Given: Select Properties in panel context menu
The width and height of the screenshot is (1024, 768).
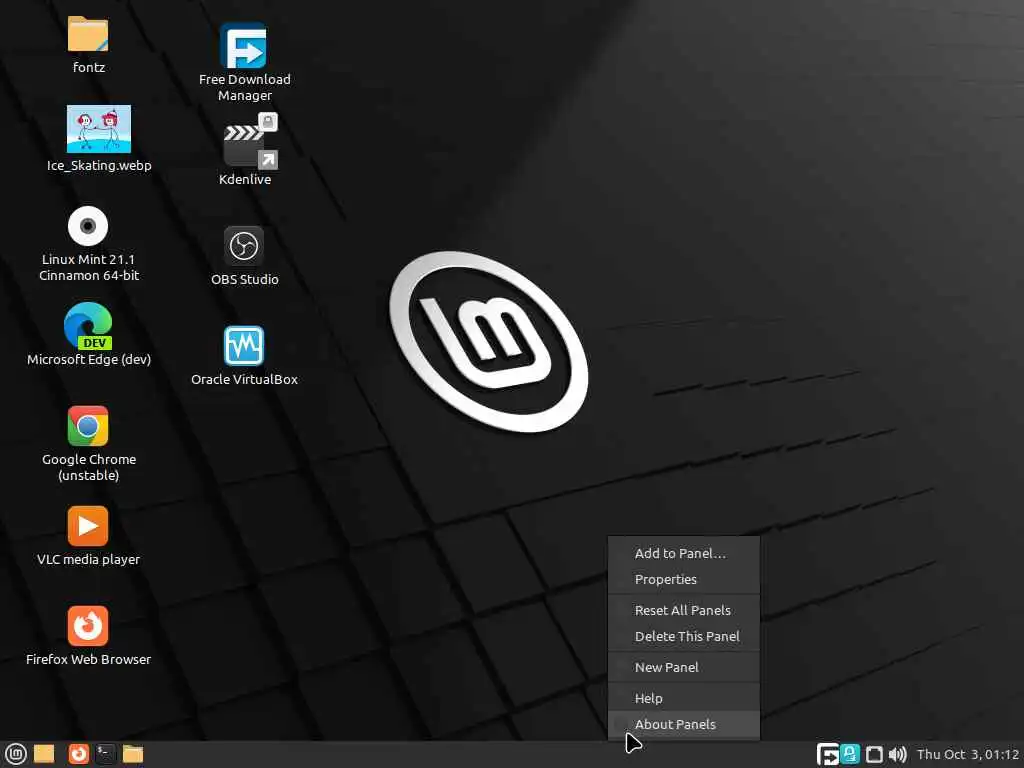Looking at the screenshot, I should point(684,579).
